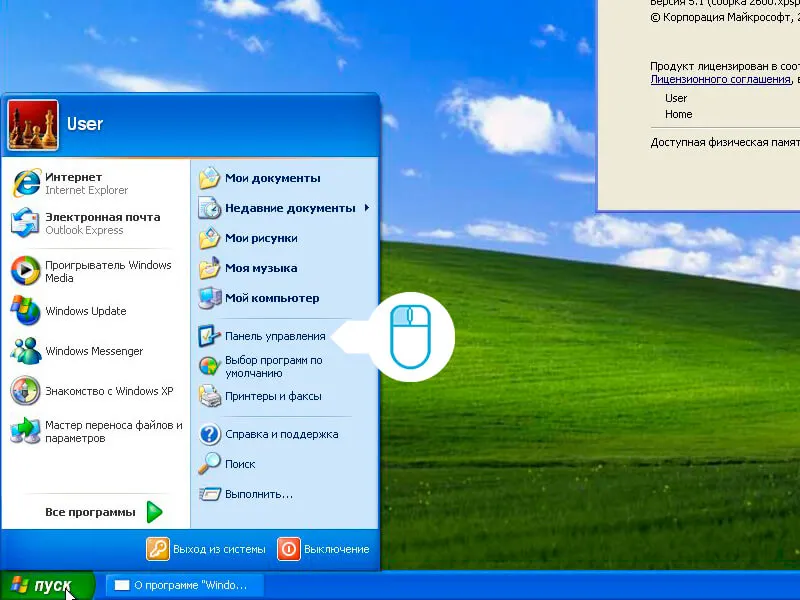Click the Мой компьютер icon
This screenshot has height=600, width=800.
(x=209, y=298)
